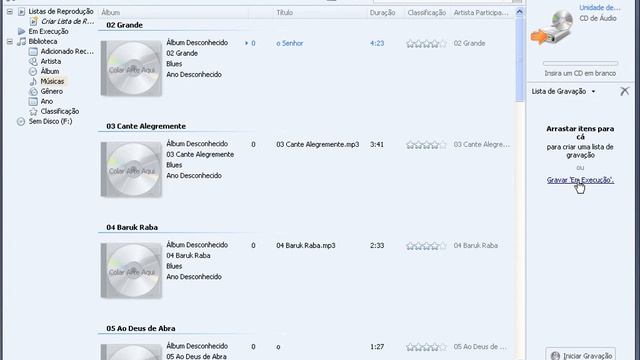This screenshot has width=640, height=360.
Task: Click the Adicionado Recentemente icon
Action: pos(33,51)
